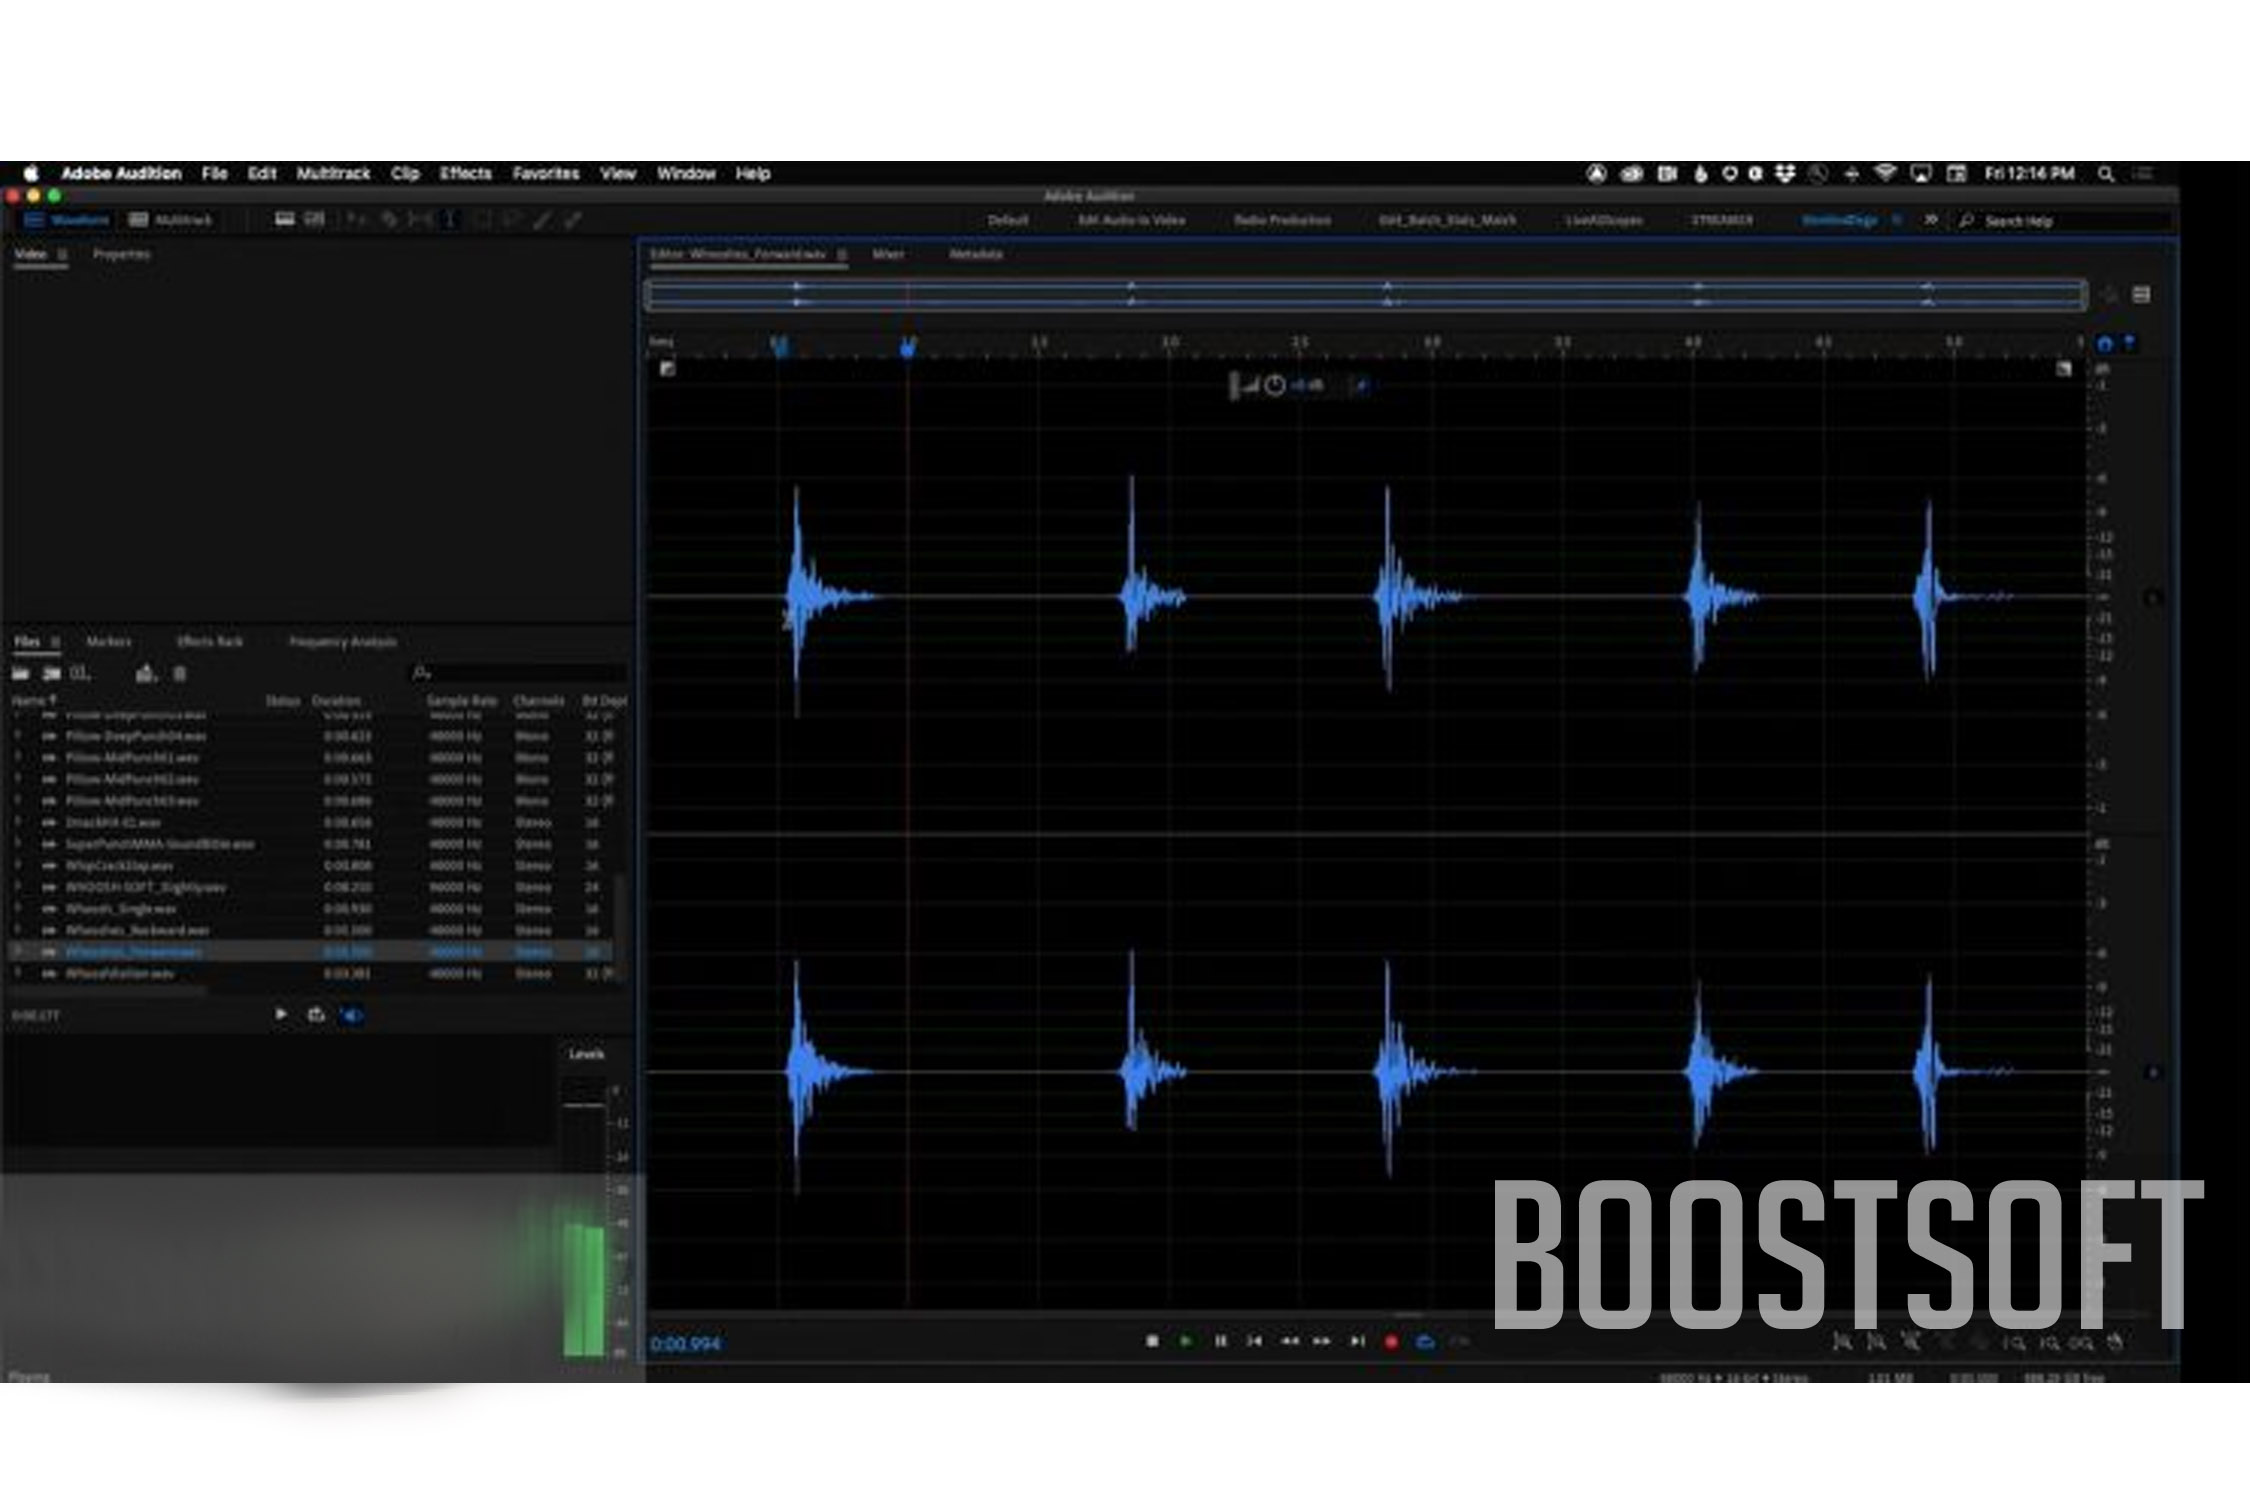Expand the SuperPunchMMA file row arrow
Viewport: 2250px width, 1500px height.
18,844
